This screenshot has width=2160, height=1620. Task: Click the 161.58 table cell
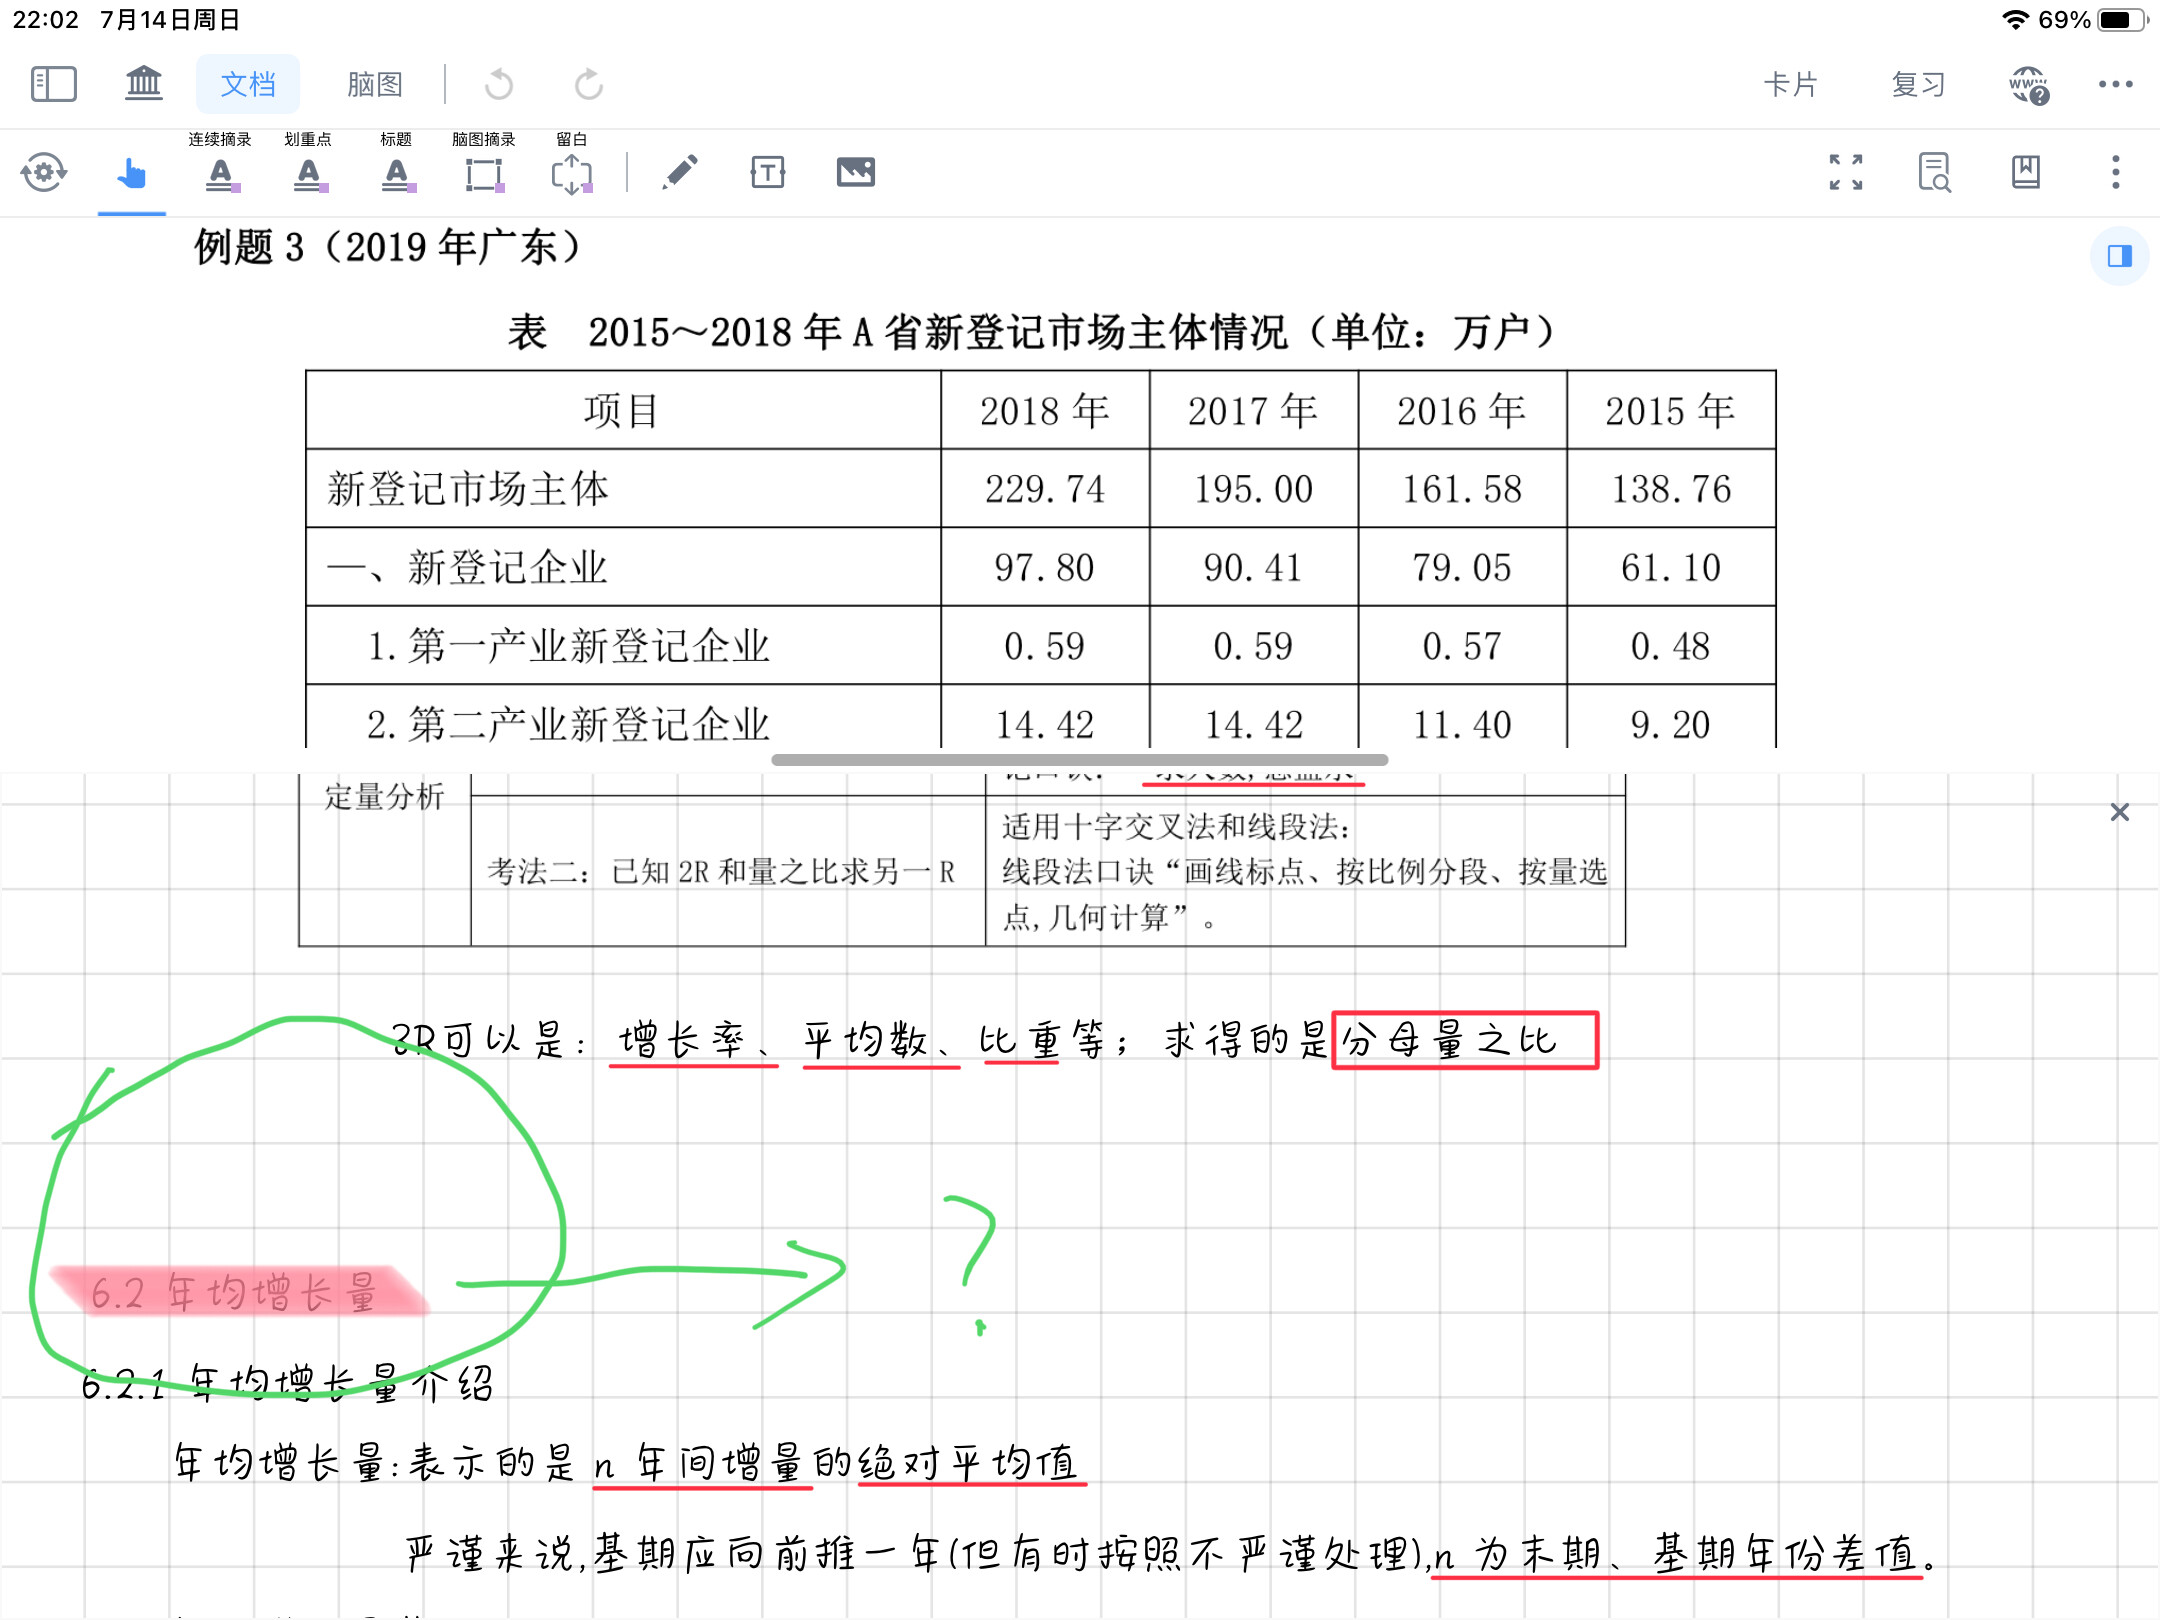pos(1462,489)
